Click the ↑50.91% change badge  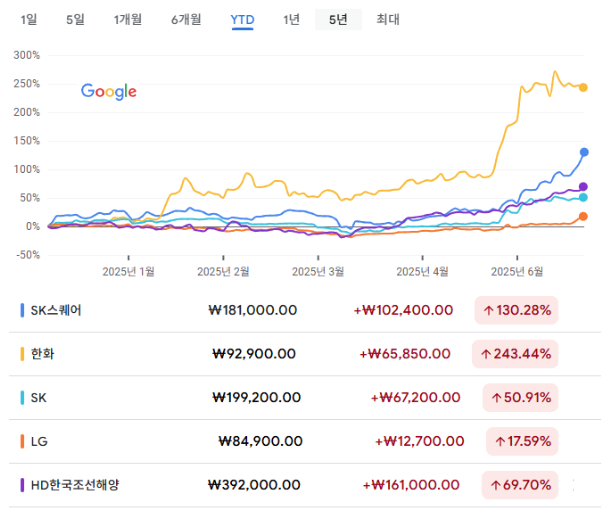click(520, 398)
